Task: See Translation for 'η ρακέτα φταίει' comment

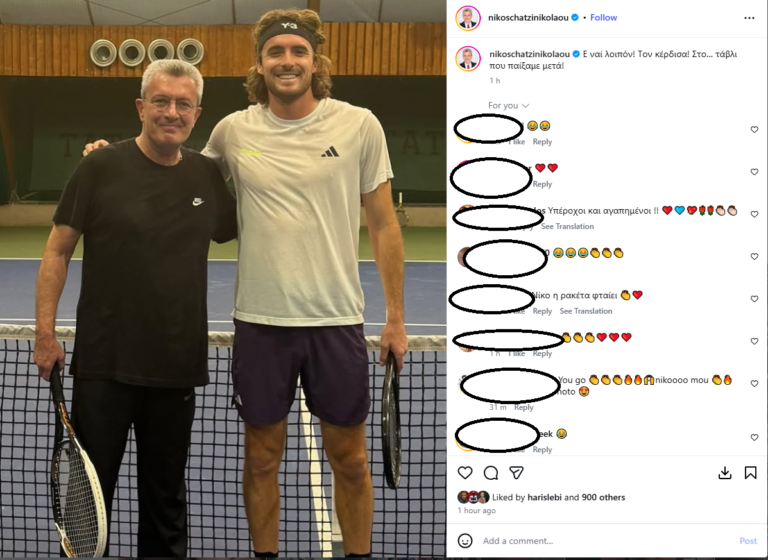Action: click(x=586, y=311)
